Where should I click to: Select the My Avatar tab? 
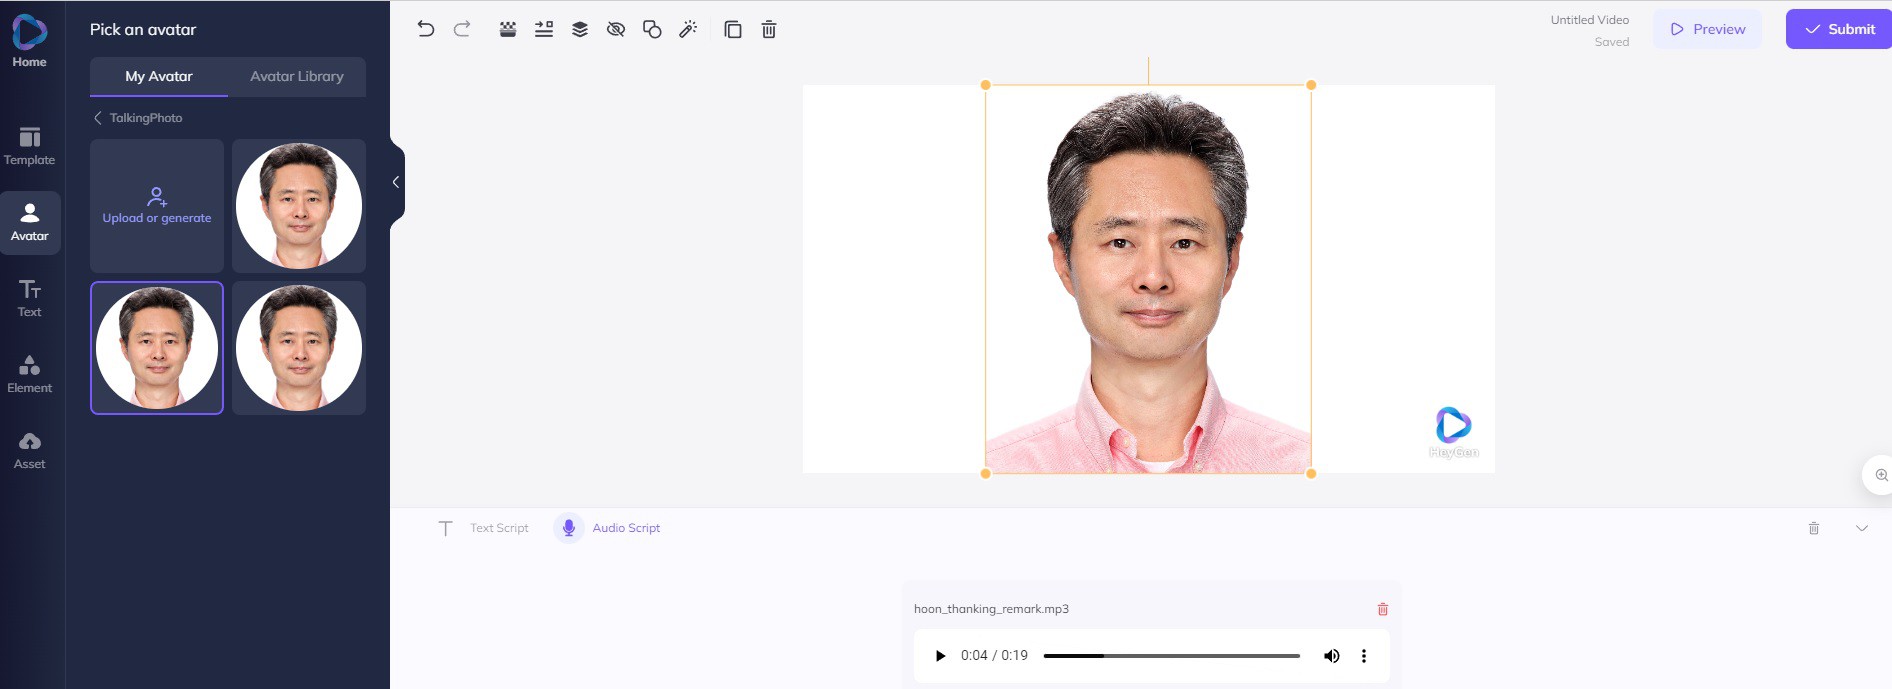159,76
